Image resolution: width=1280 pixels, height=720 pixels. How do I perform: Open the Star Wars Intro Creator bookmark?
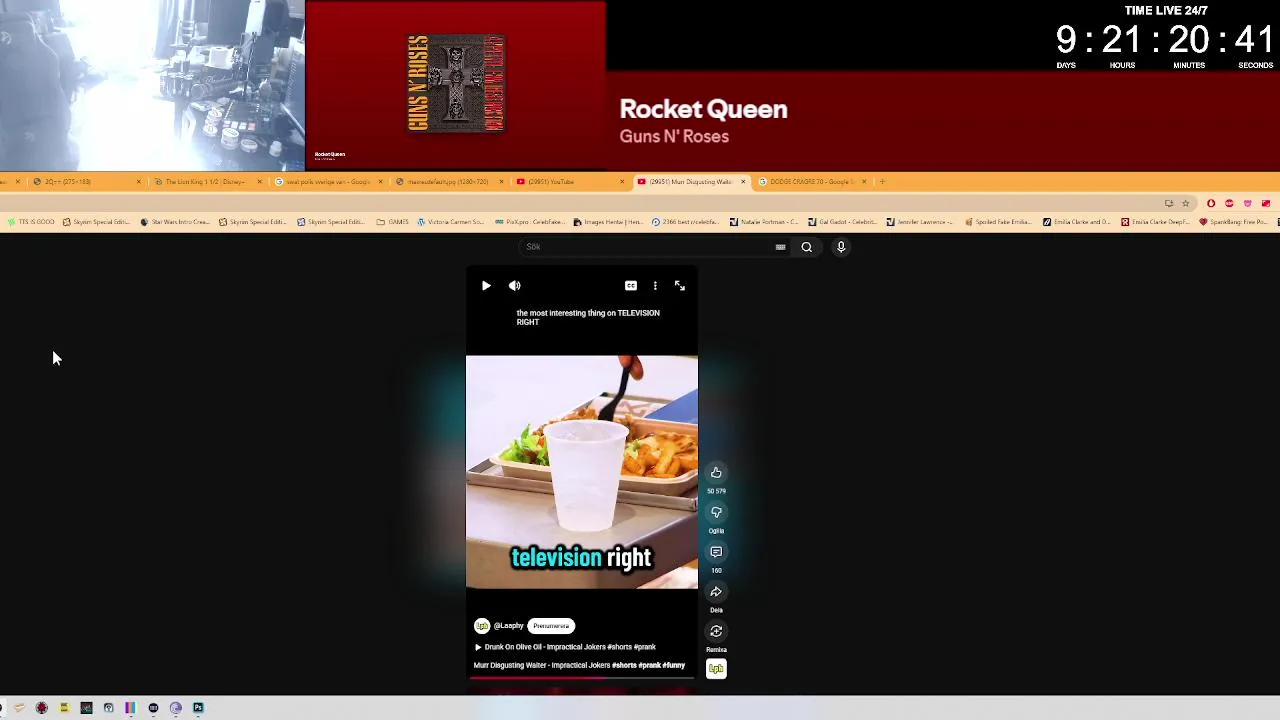(177, 222)
